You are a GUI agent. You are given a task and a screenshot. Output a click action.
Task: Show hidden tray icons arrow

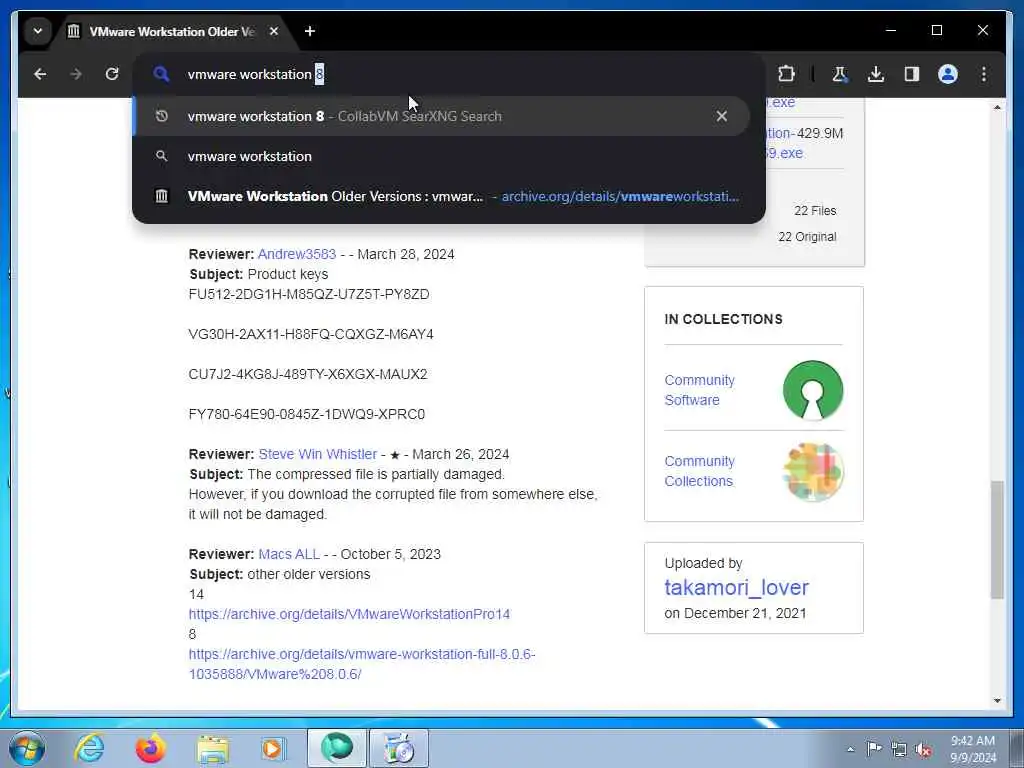(x=850, y=749)
